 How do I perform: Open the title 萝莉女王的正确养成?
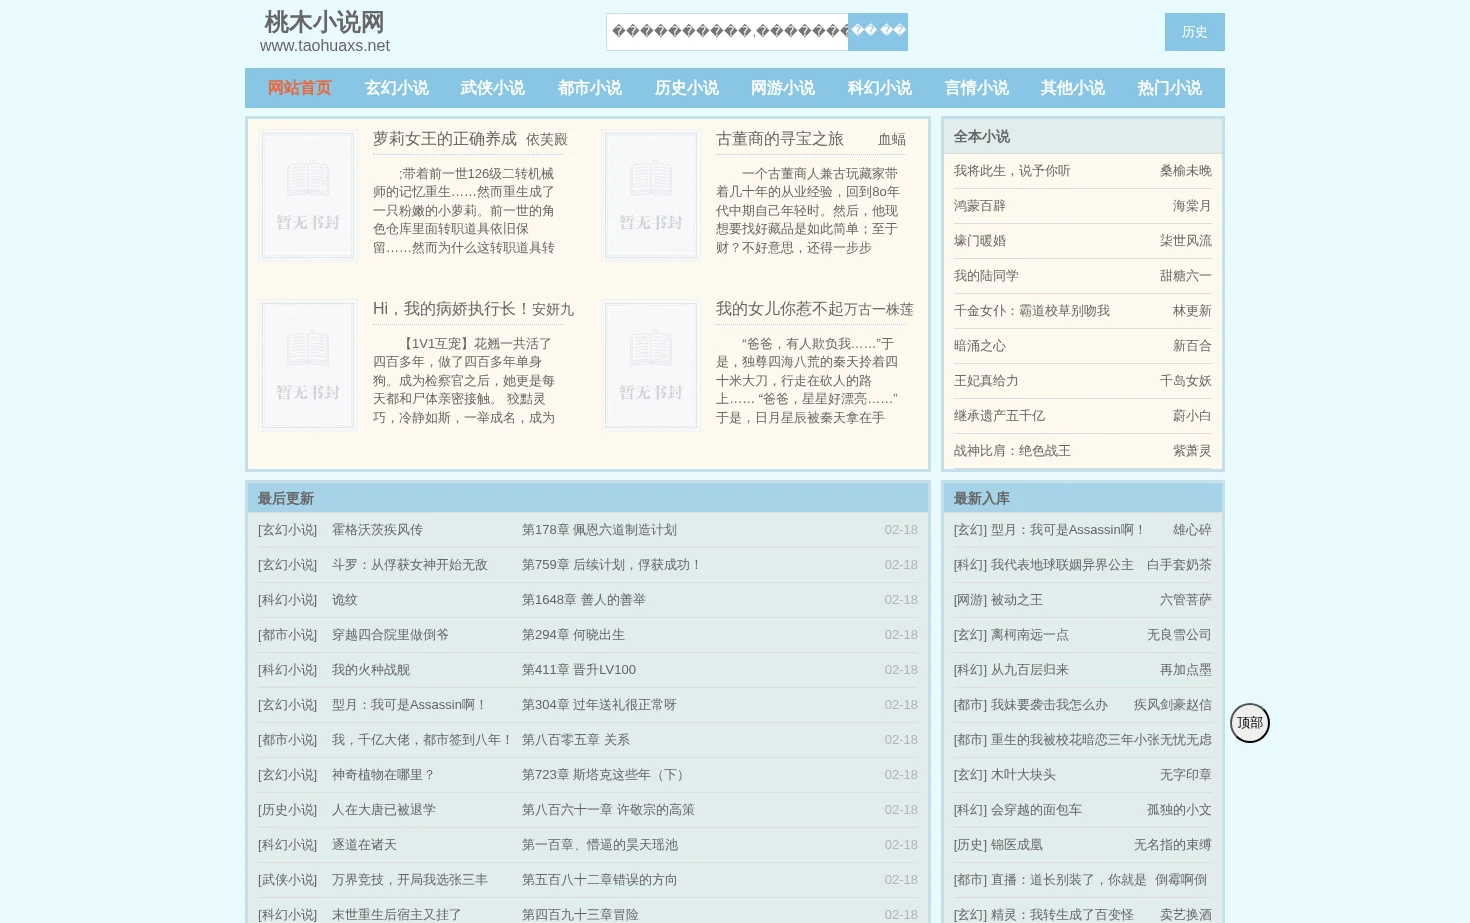(x=445, y=139)
